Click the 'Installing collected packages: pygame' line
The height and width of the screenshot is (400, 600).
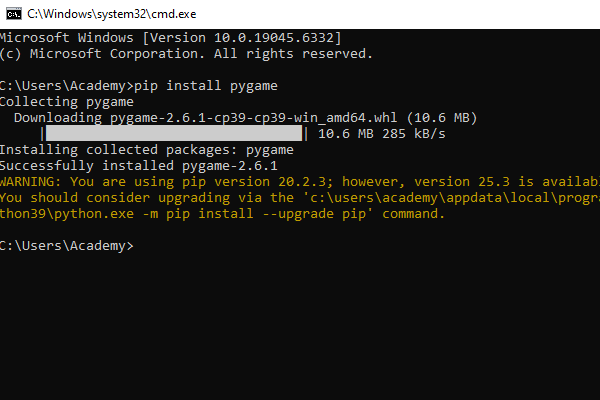[146, 150]
